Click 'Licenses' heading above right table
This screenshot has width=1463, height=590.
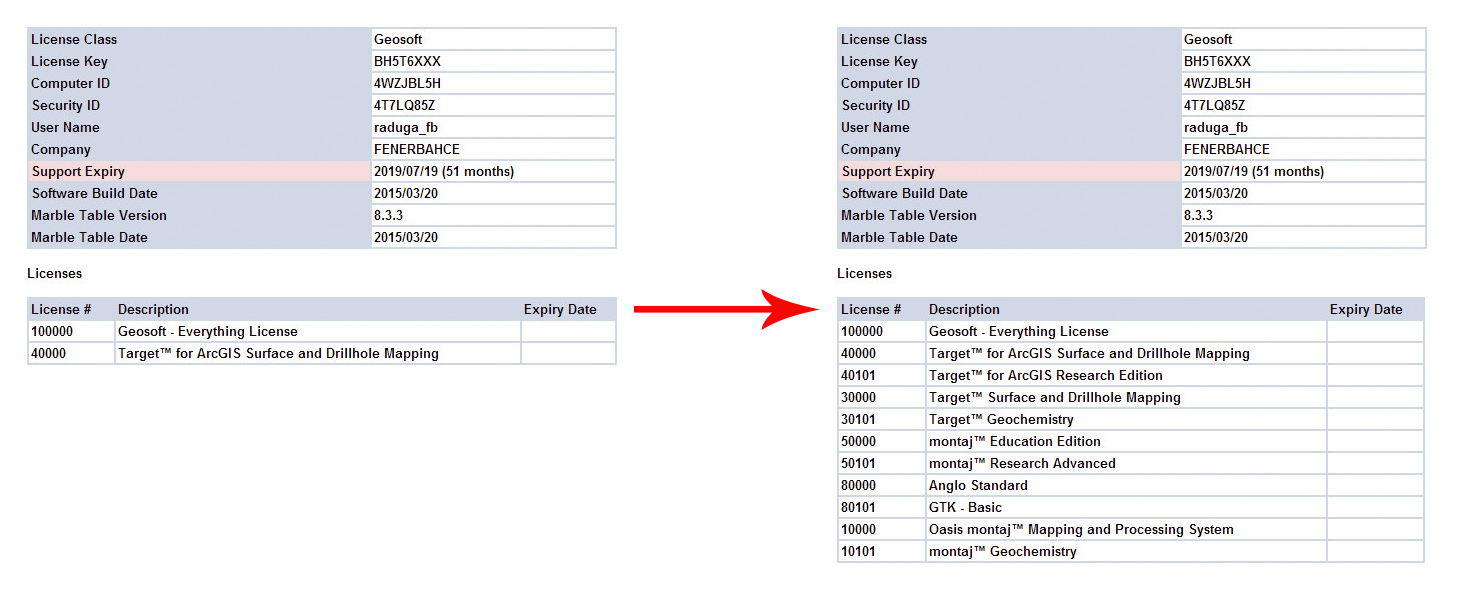[865, 274]
